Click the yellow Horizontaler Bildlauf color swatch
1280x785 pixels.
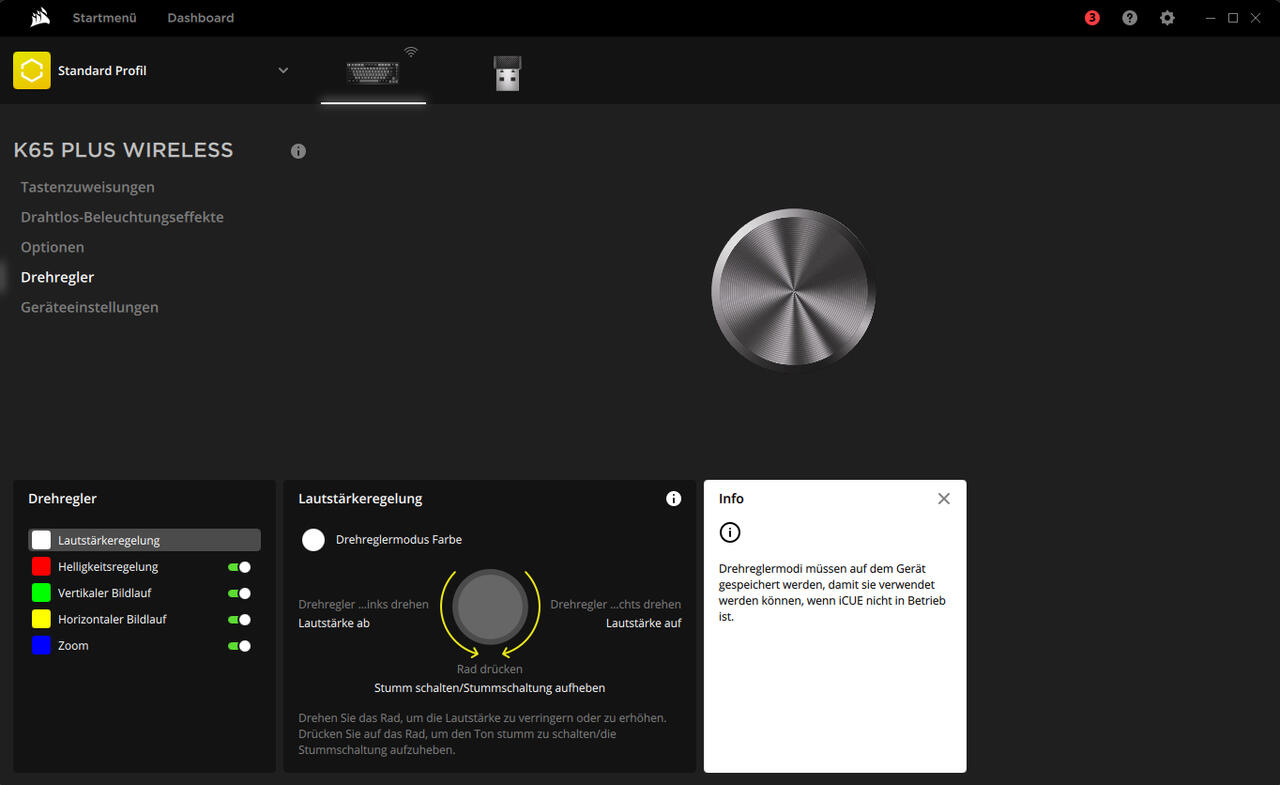[x=41, y=619]
